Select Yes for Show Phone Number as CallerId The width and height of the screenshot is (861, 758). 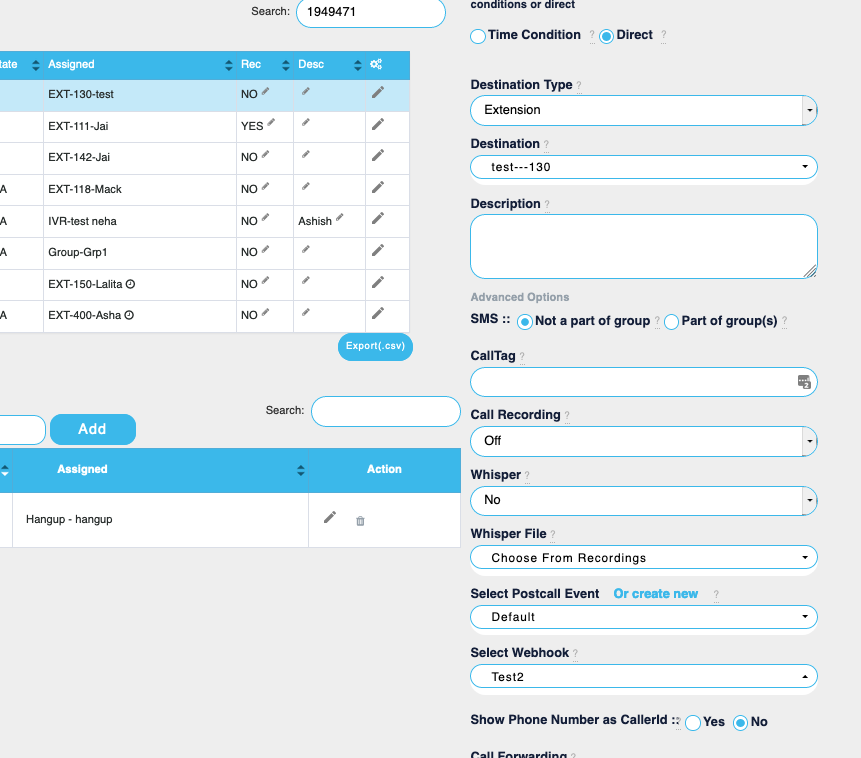tap(693, 723)
